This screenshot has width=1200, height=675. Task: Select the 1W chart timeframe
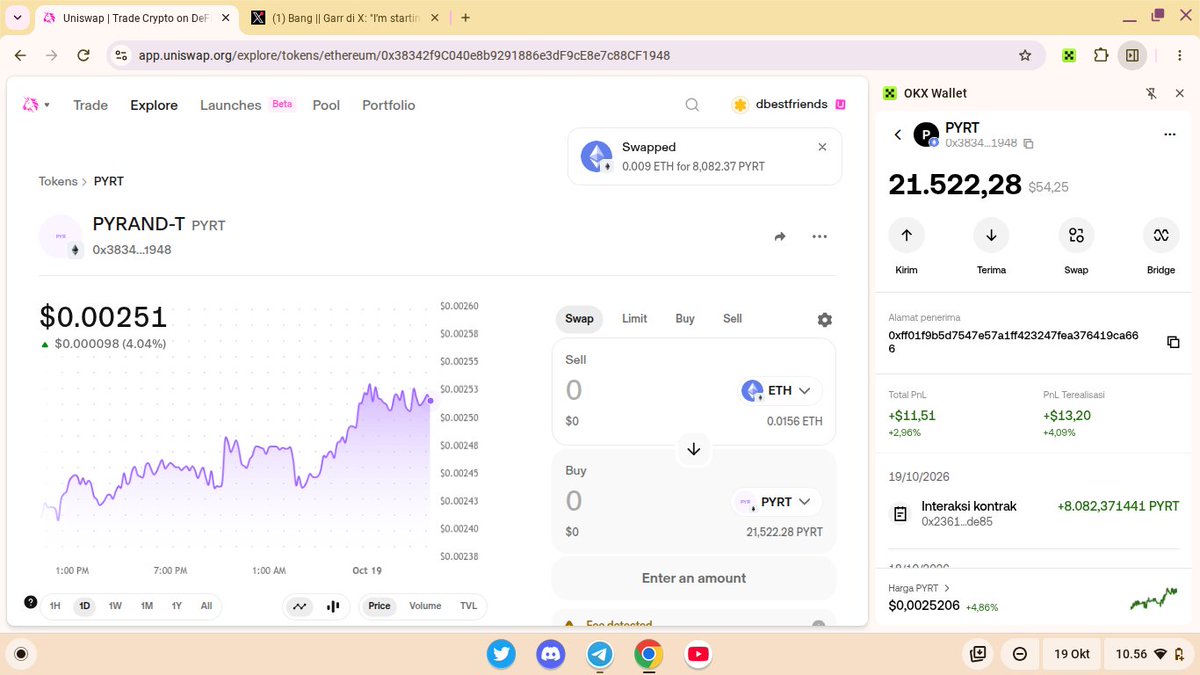pyautogui.click(x=115, y=606)
